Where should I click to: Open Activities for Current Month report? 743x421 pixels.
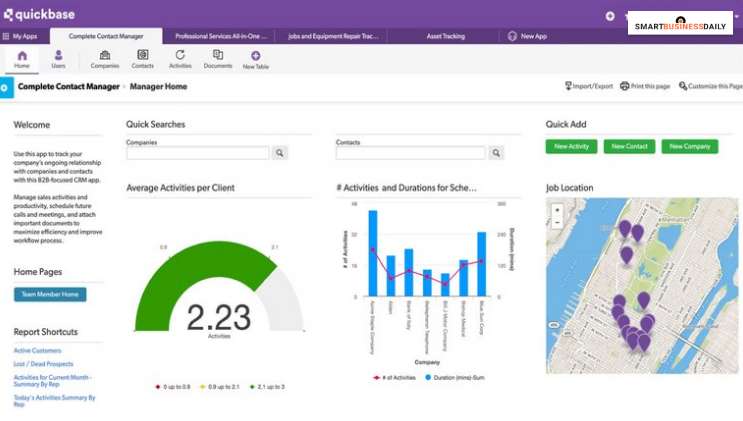52,381
